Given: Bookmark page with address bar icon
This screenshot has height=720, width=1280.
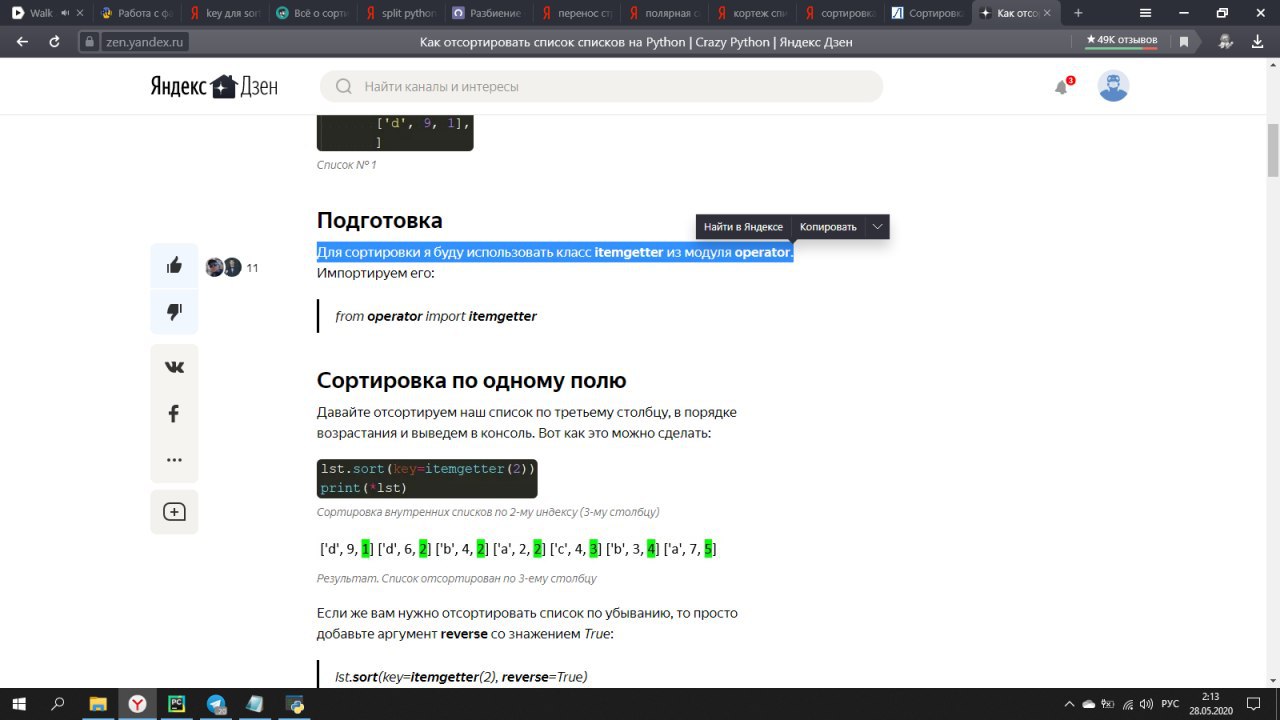Looking at the screenshot, I should [1184, 42].
